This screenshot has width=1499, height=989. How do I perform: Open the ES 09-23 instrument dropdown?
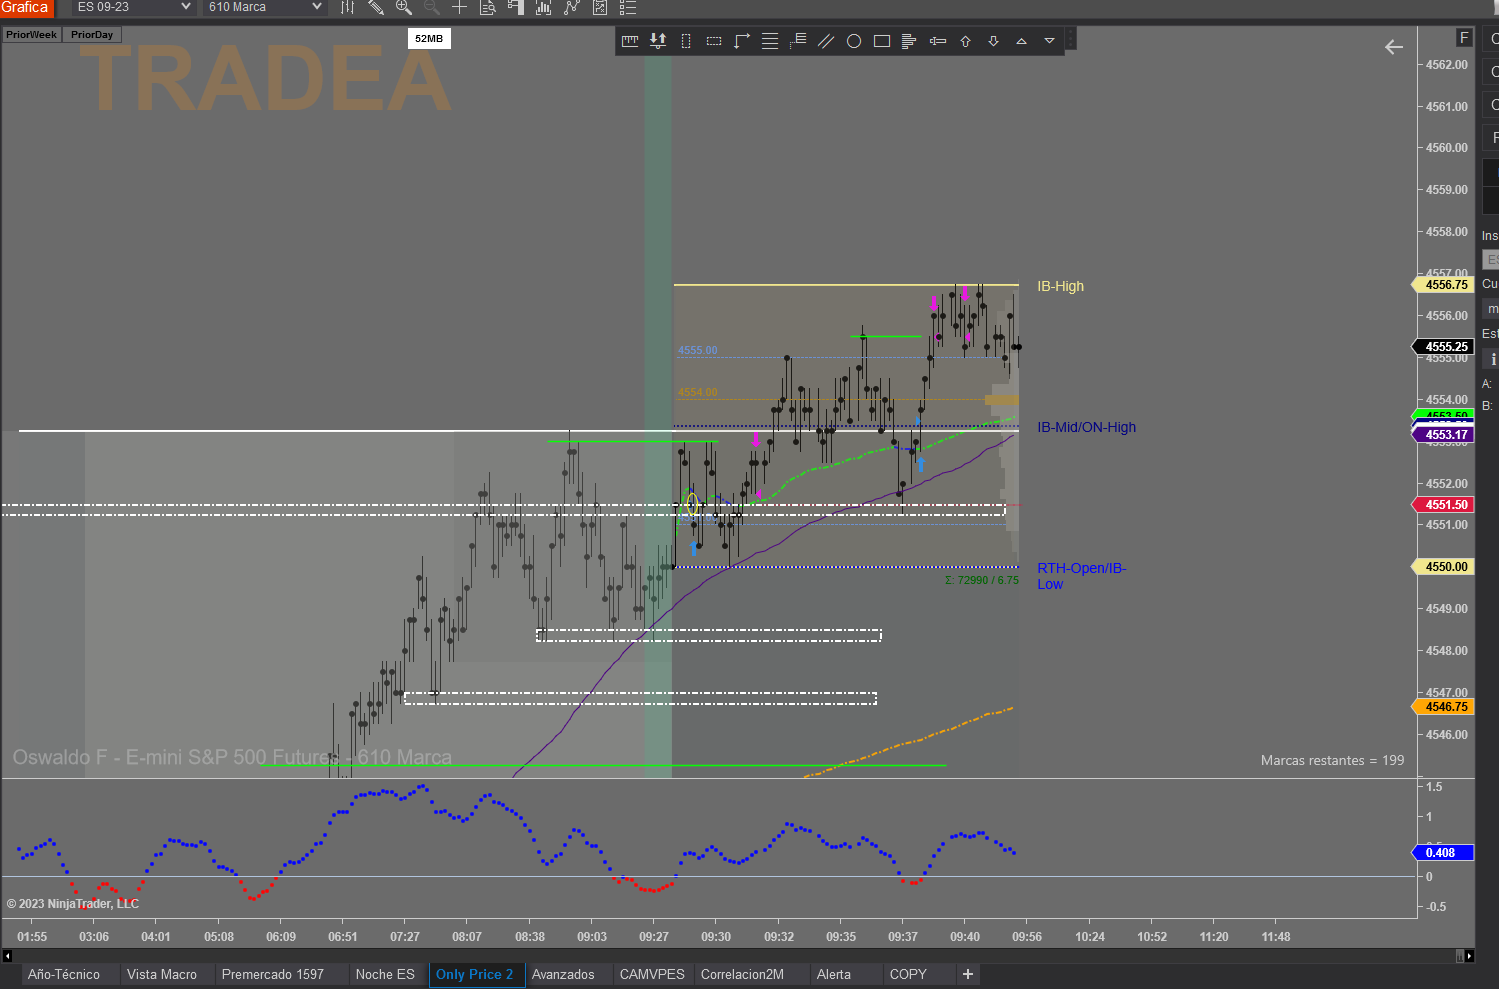click(133, 7)
